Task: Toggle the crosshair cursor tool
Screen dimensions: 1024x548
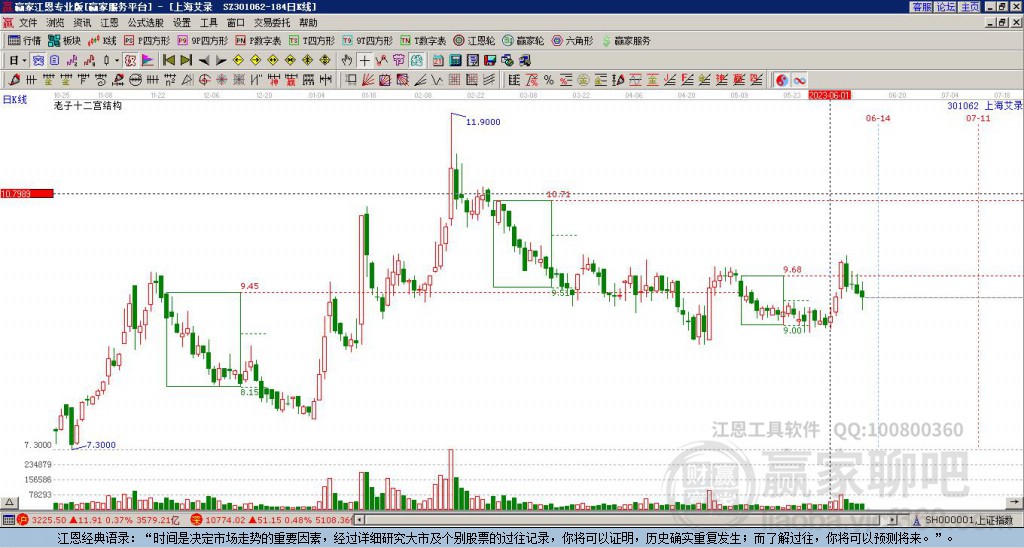Action: (x=364, y=61)
